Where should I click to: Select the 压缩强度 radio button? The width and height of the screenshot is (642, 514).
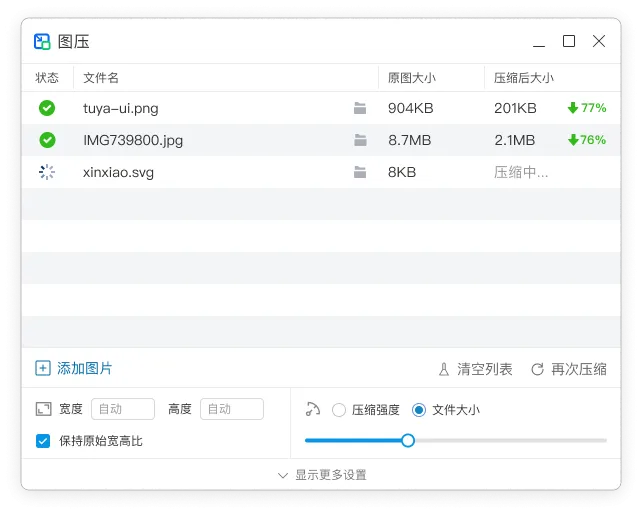click(x=339, y=410)
